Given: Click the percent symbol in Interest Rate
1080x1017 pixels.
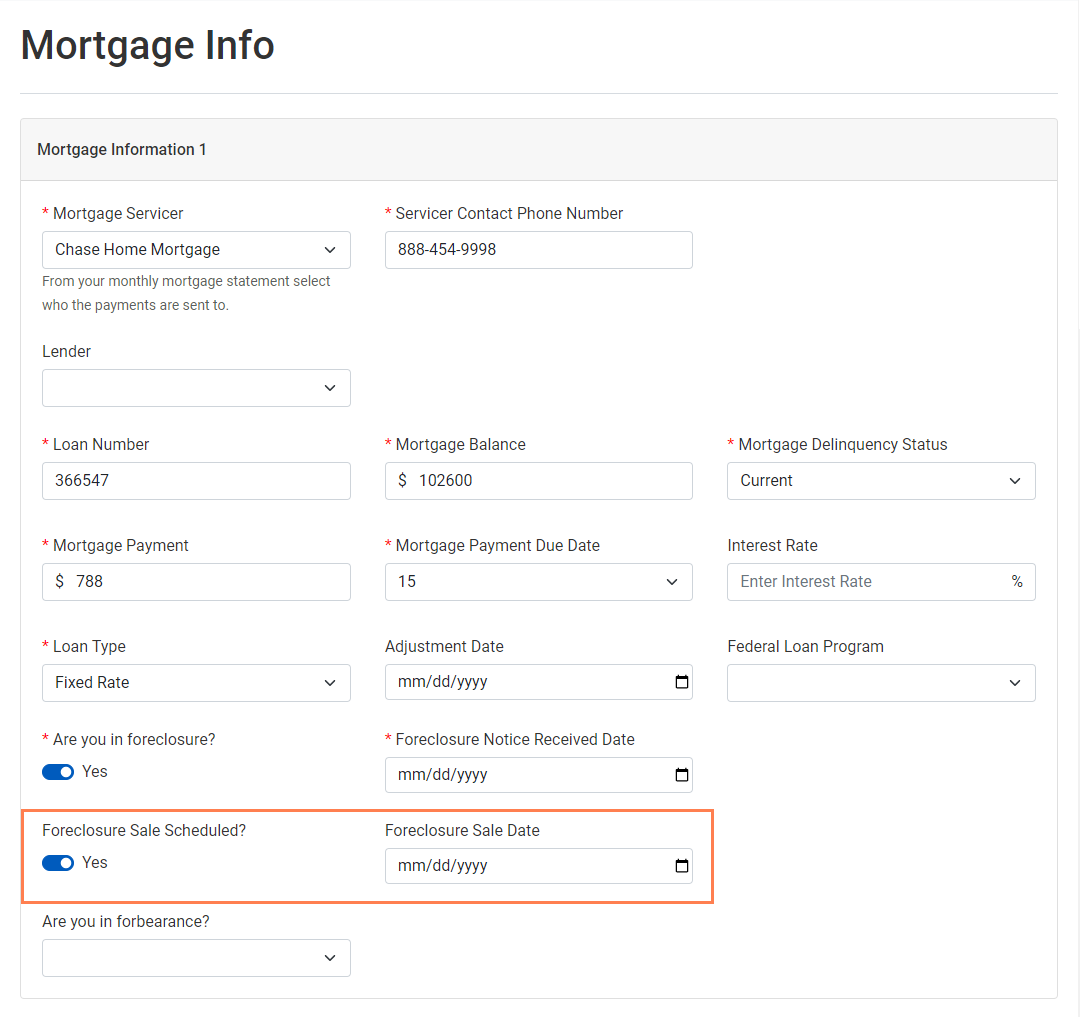Looking at the screenshot, I should (x=1017, y=581).
